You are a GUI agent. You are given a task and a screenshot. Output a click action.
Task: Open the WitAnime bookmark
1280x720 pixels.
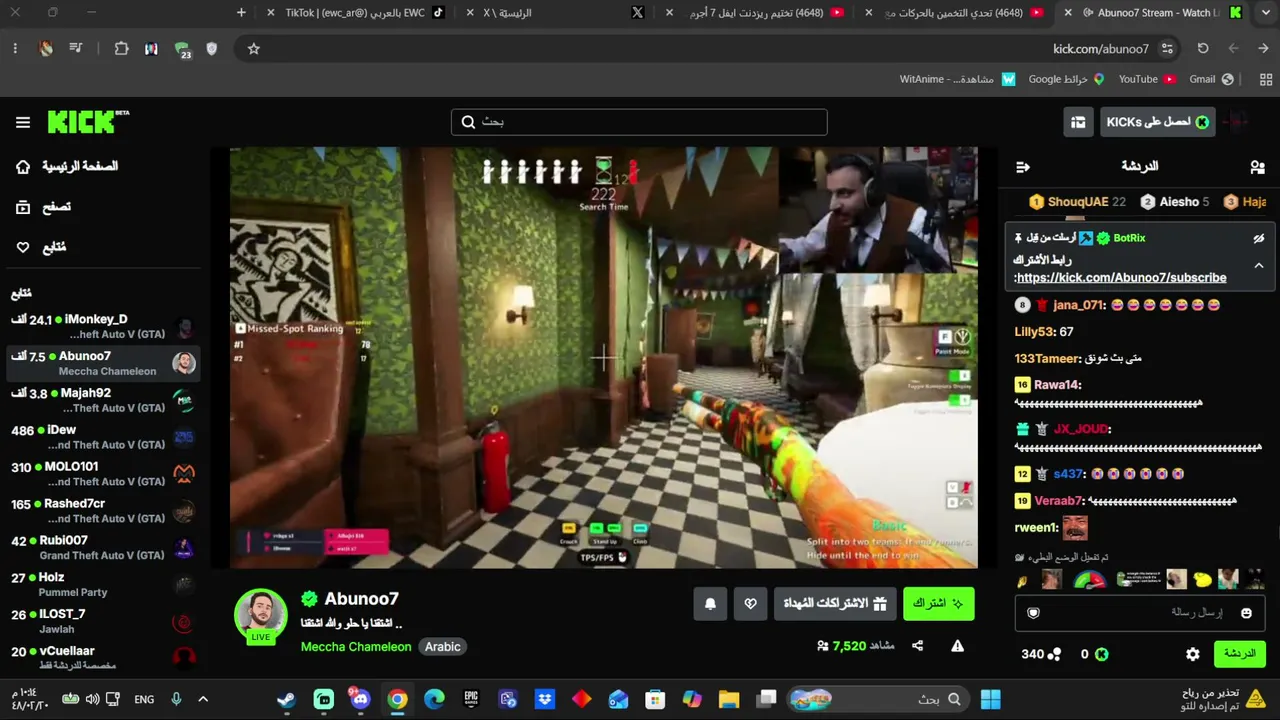pos(957,79)
